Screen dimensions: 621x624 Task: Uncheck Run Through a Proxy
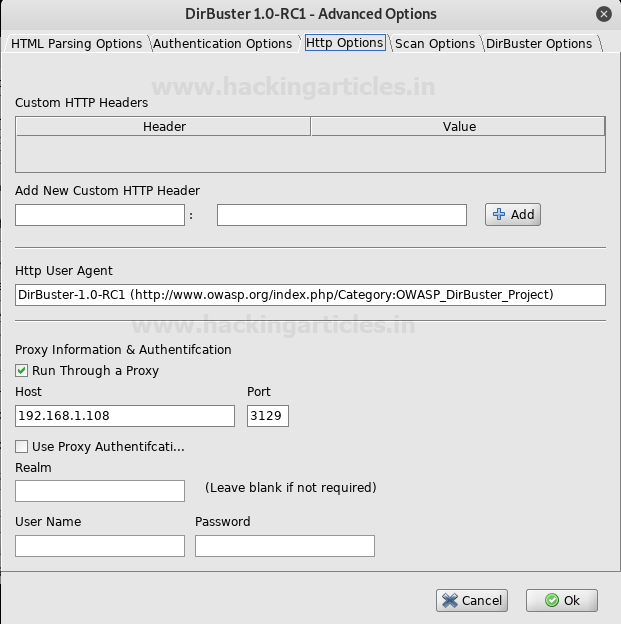21,370
